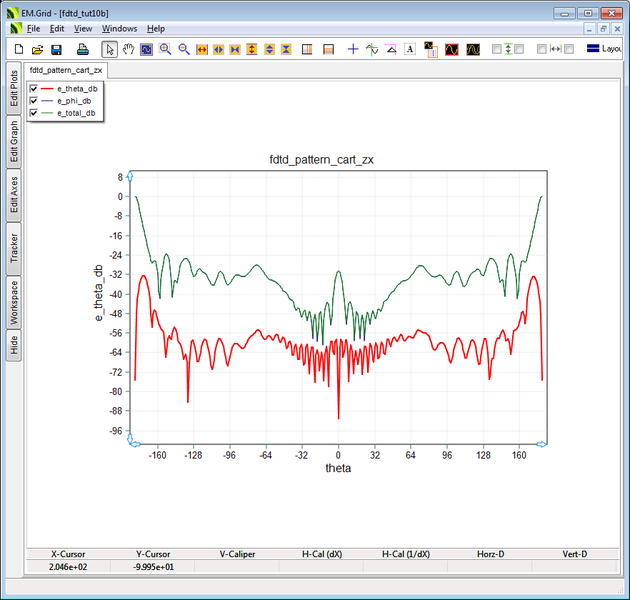Toggle the e_total_db trace checkbox

coord(33,113)
